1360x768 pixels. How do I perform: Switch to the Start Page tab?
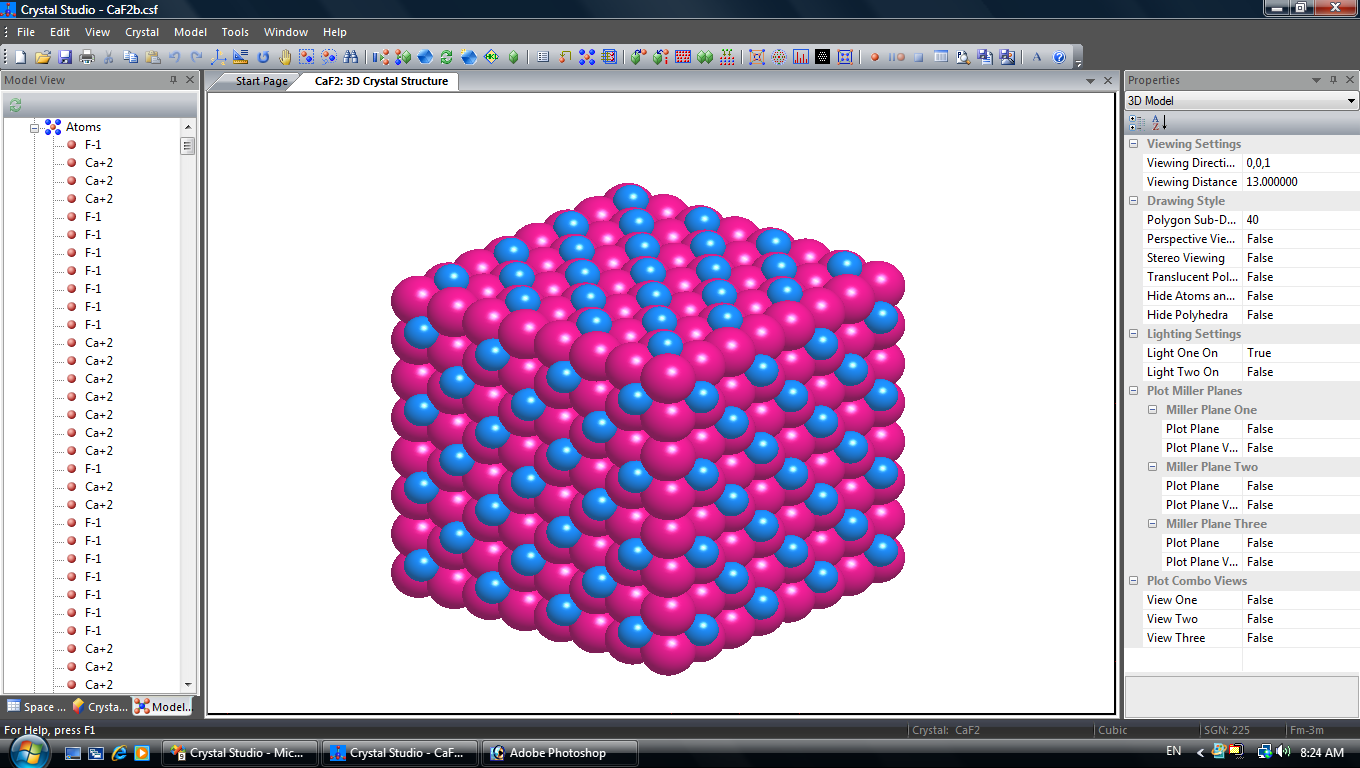click(261, 81)
